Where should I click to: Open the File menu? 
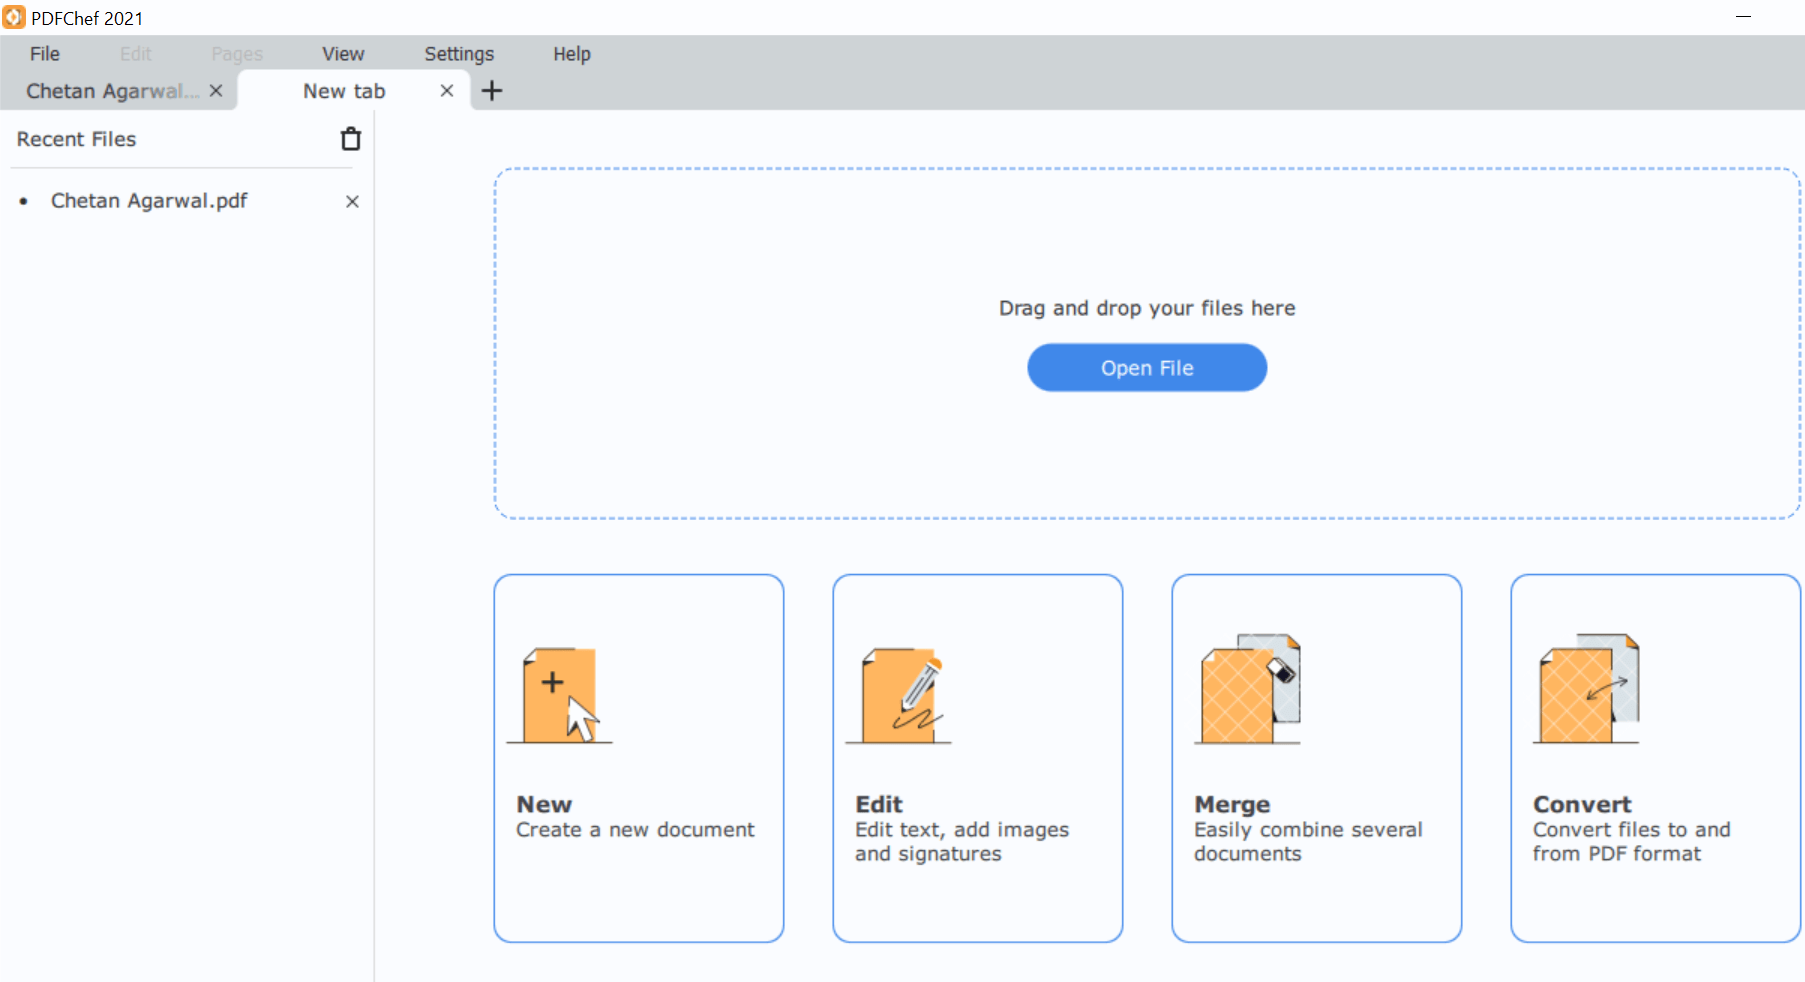click(x=44, y=53)
